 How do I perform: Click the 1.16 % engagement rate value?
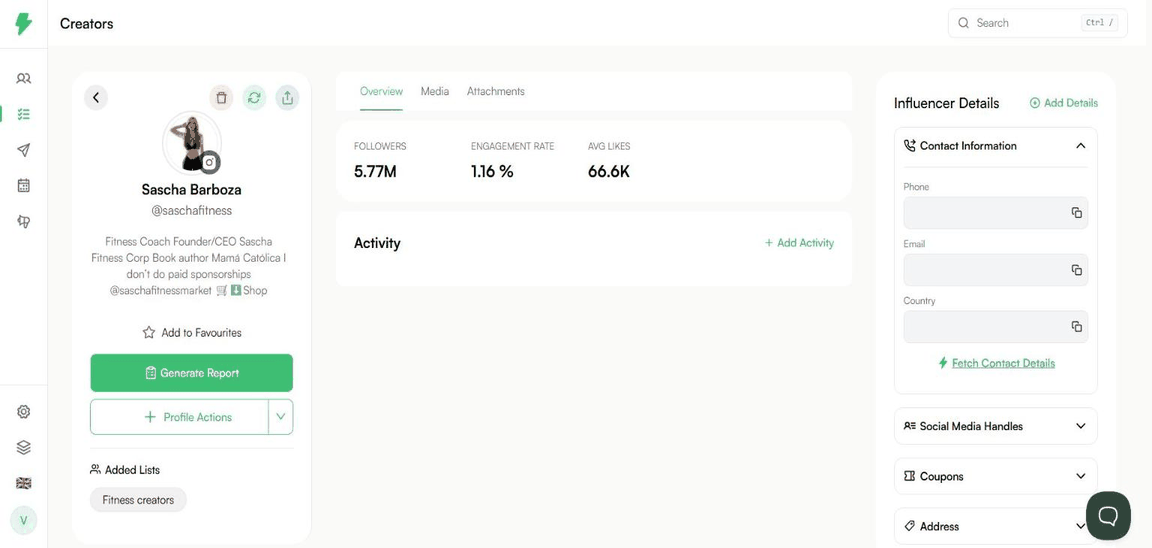pos(492,173)
